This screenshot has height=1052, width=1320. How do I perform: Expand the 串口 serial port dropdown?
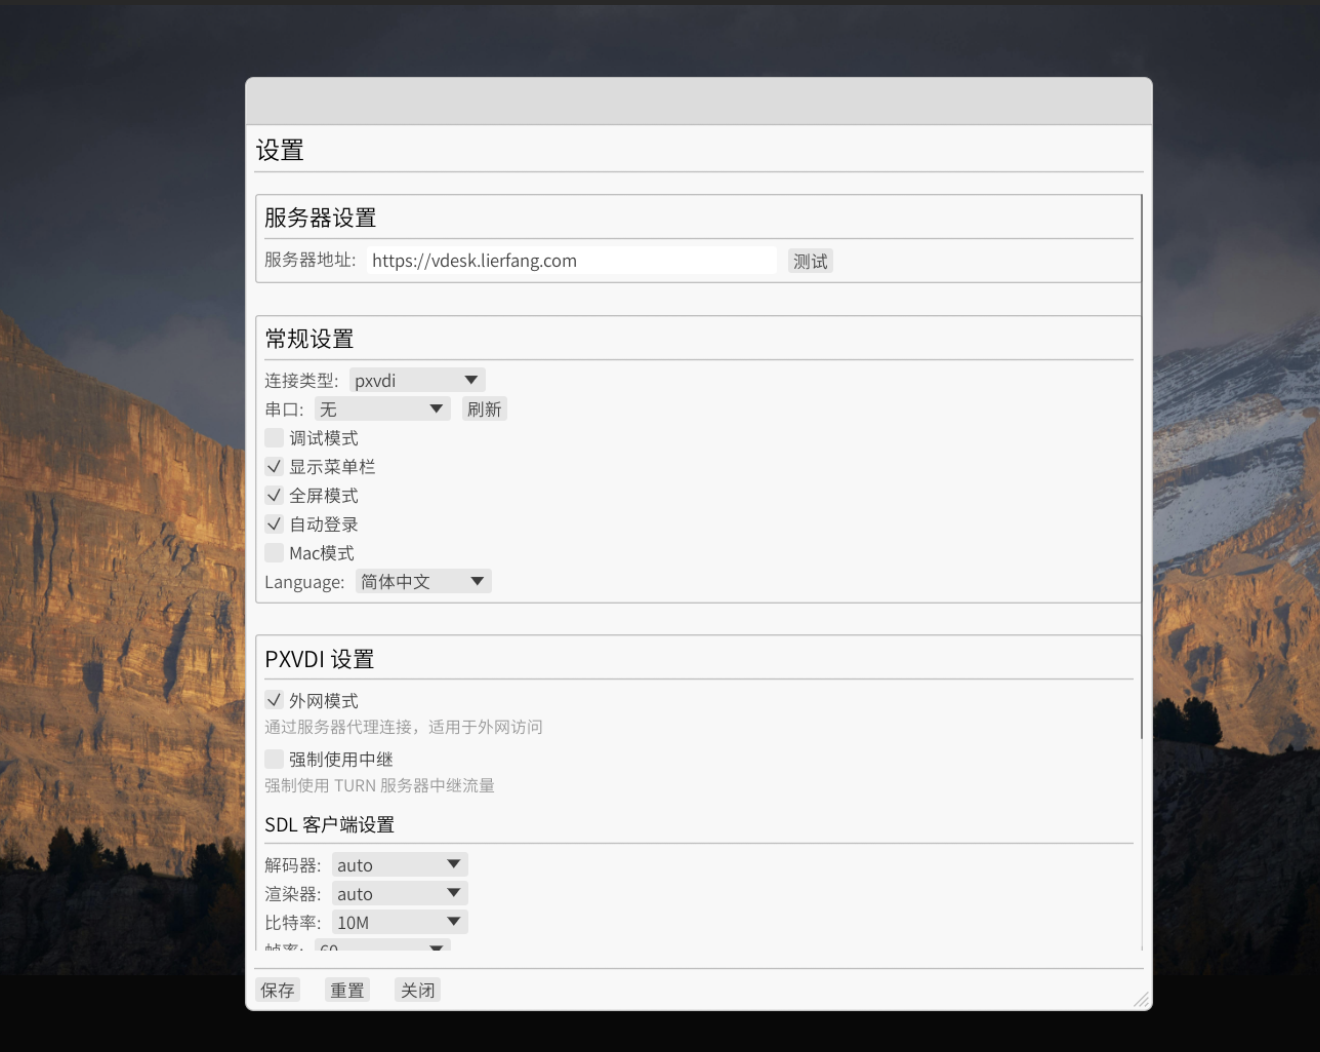382,409
